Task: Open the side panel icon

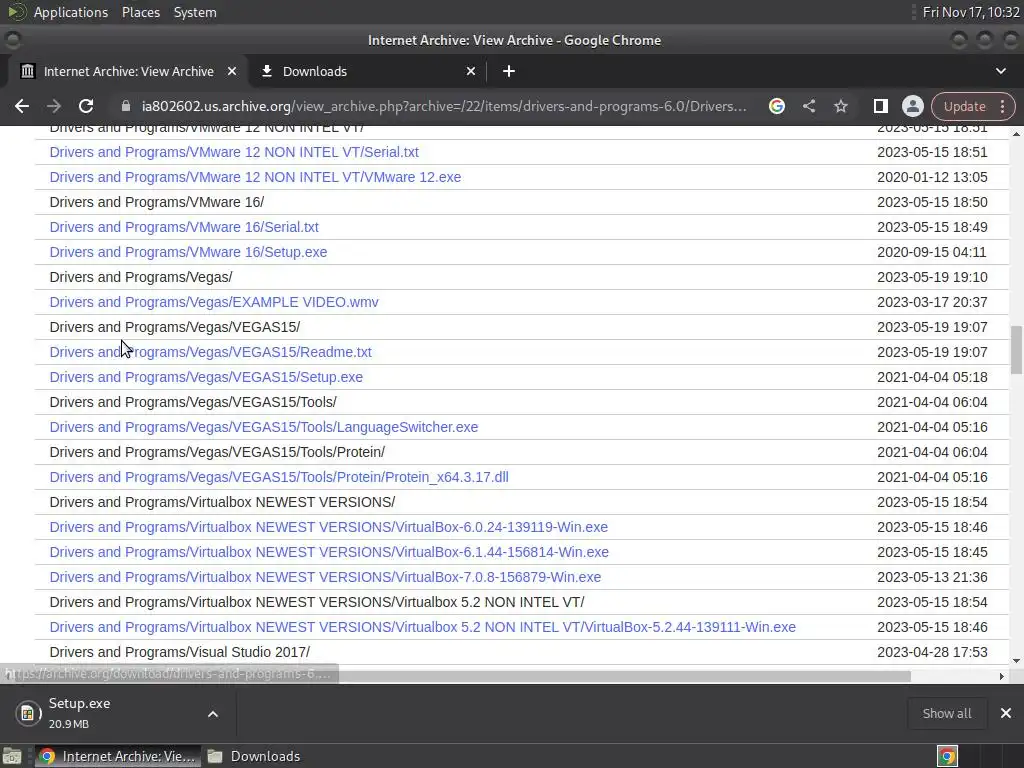Action: coord(880,106)
